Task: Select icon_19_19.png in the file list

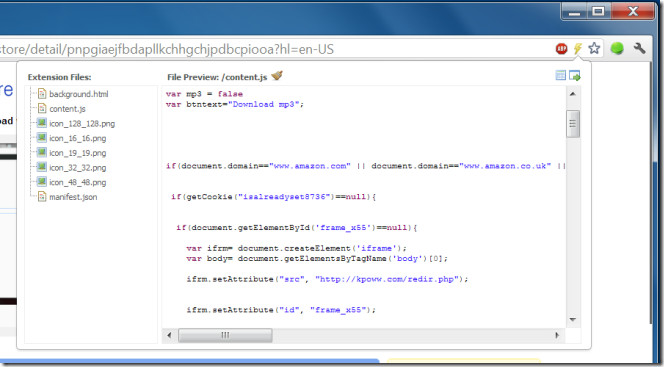Action: [x=77, y=153]
